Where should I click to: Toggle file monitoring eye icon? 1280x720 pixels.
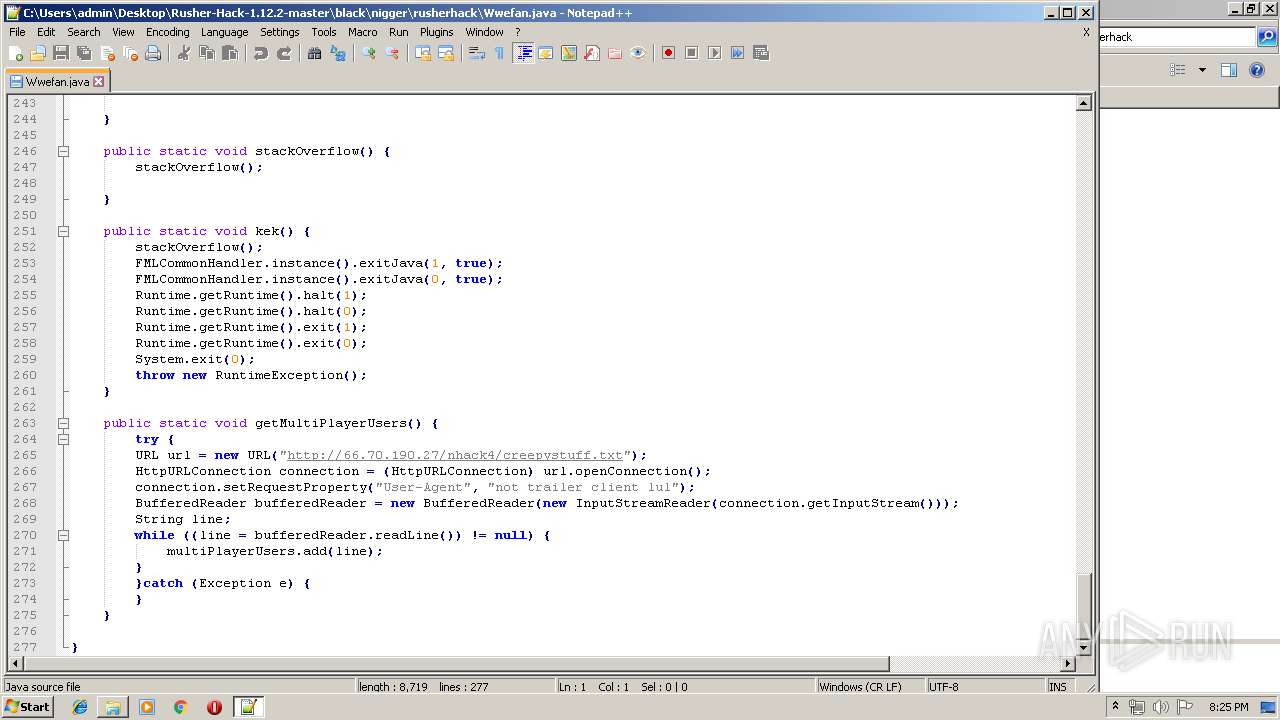(x=638, y=53)
